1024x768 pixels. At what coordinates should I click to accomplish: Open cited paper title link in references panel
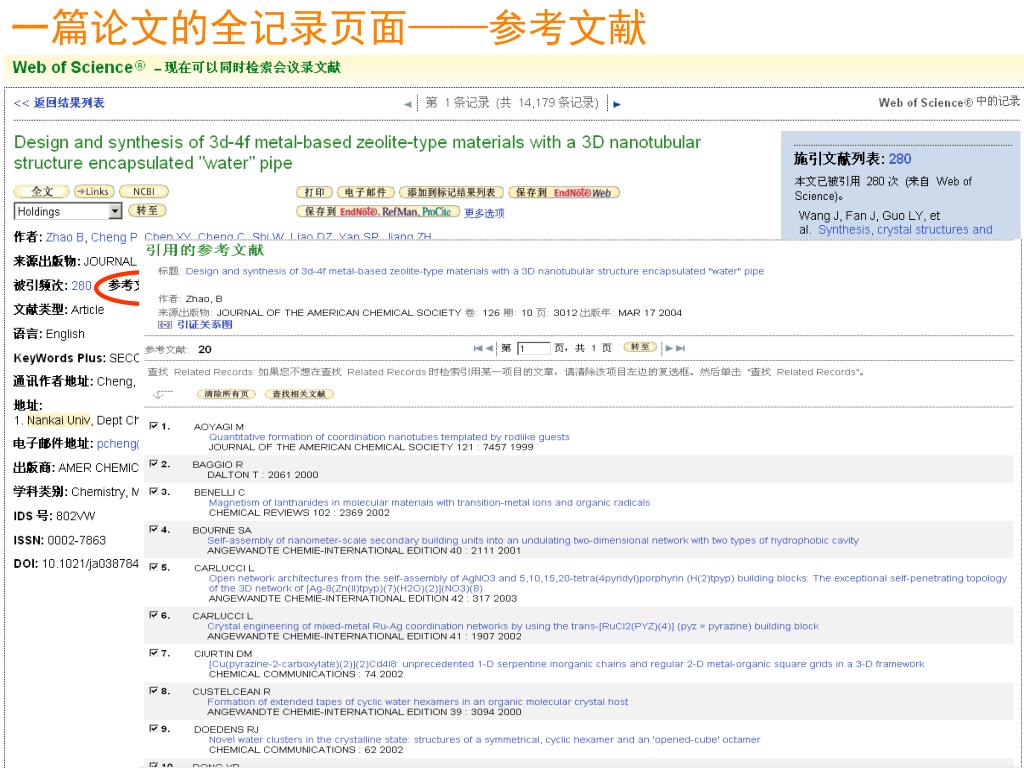coord(474,271)
